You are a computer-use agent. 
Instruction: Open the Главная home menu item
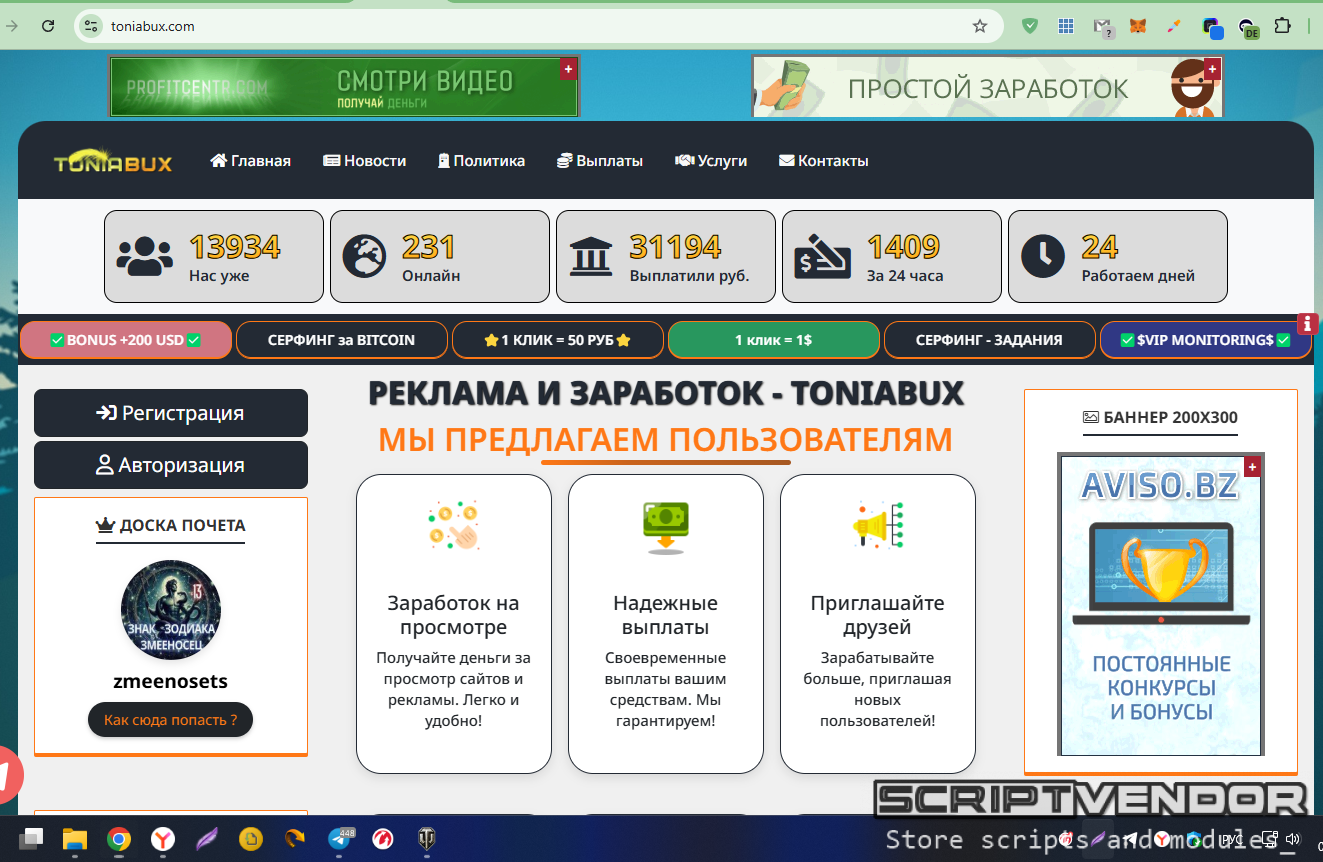click(x=250, y=161)
